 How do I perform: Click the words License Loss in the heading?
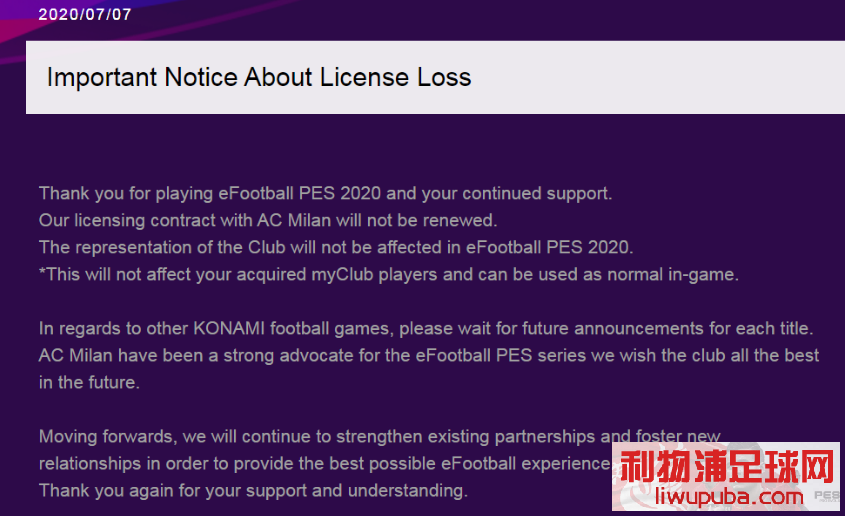click(x=396, y=77)
